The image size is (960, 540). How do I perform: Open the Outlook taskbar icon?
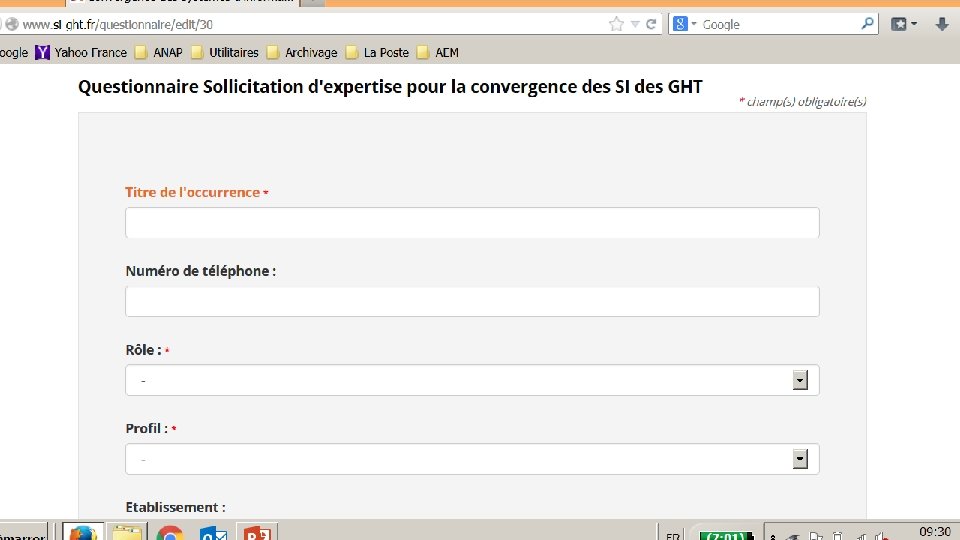click(214, 533)
